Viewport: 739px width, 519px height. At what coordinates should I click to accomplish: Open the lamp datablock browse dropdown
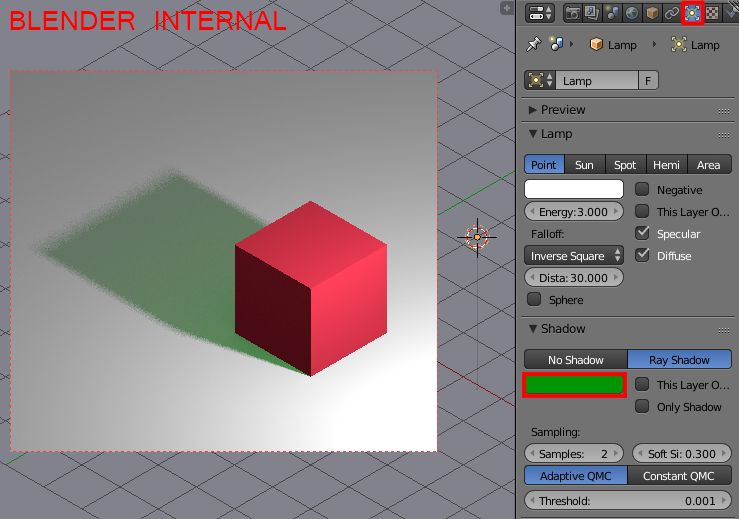[x=540, y=80]
